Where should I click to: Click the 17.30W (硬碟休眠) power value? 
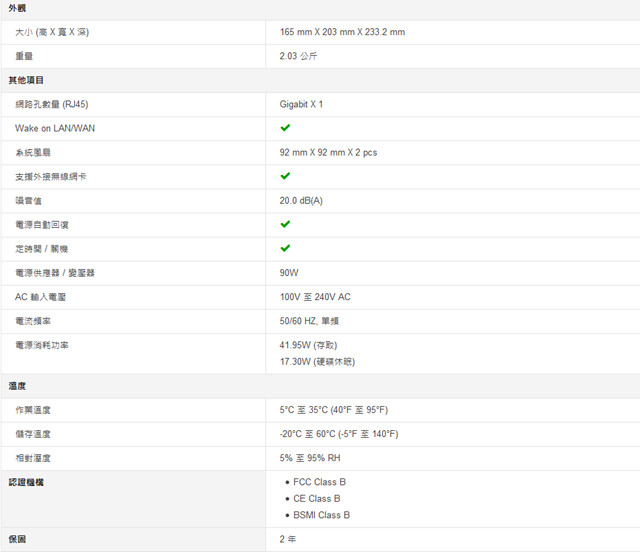pos(317,361)
